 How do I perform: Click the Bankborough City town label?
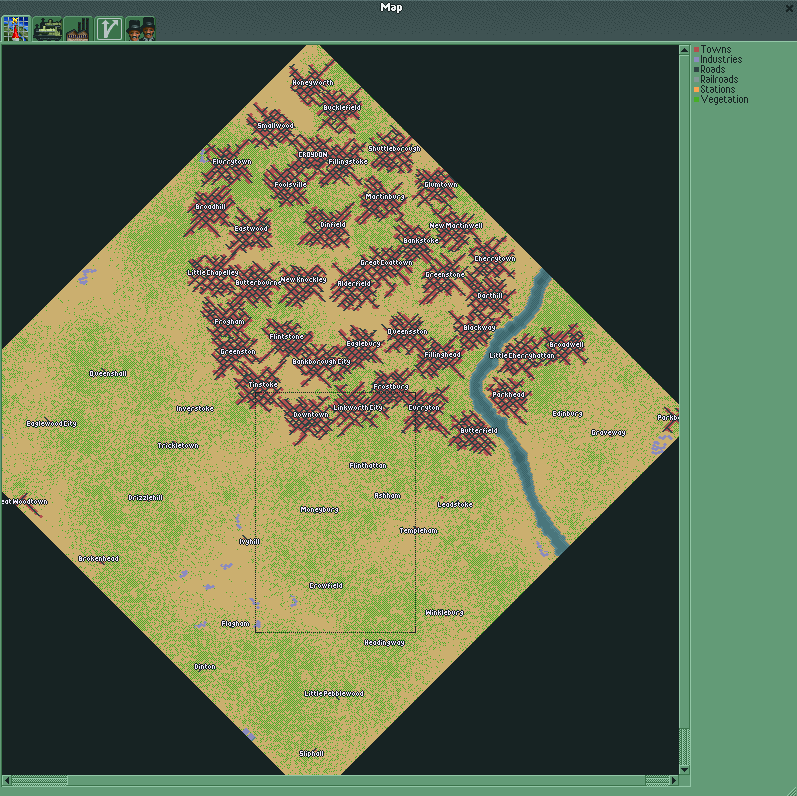point(321,362)
